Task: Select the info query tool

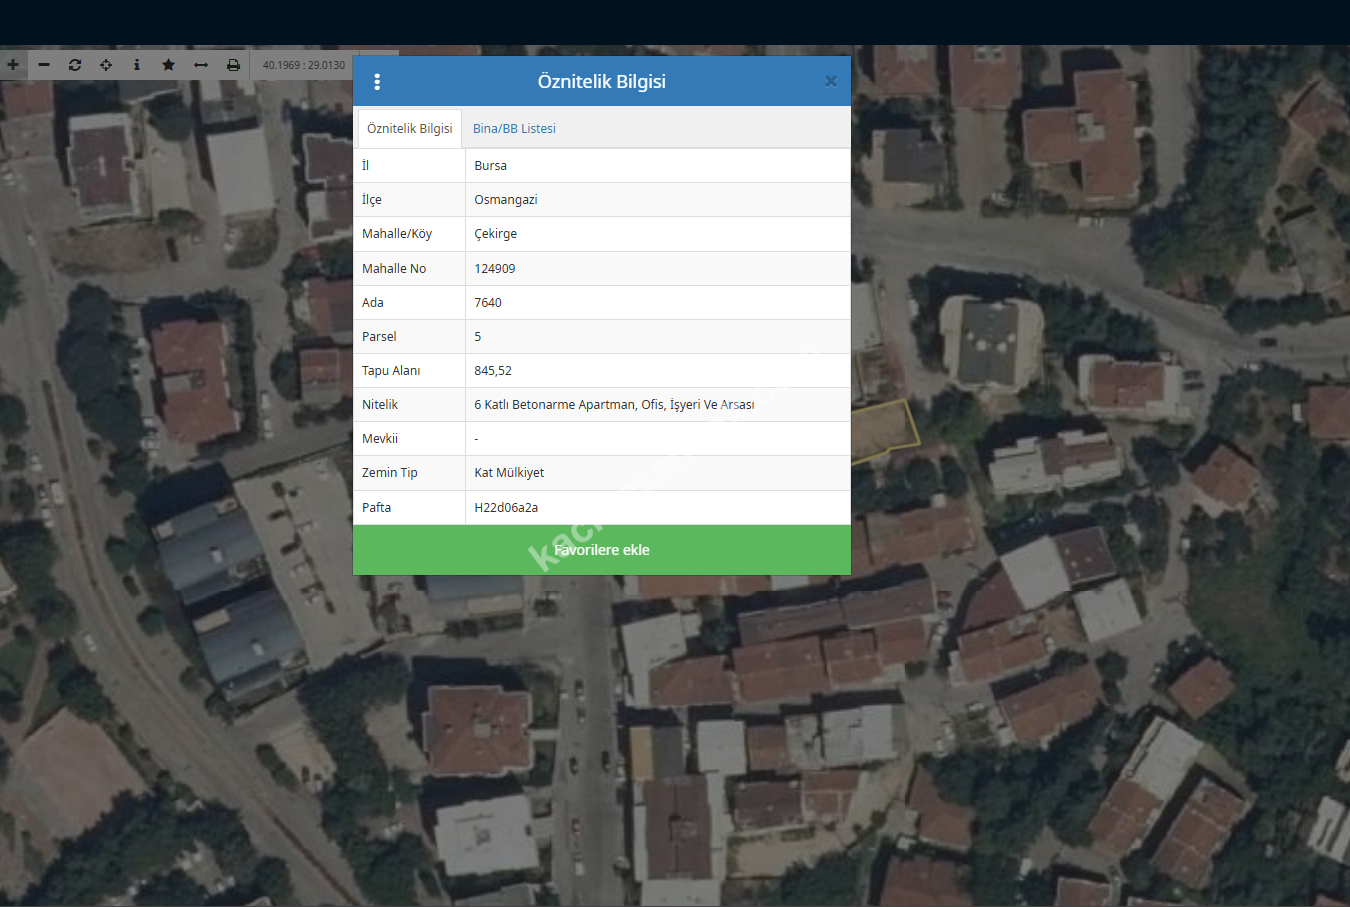Action: 137,65
